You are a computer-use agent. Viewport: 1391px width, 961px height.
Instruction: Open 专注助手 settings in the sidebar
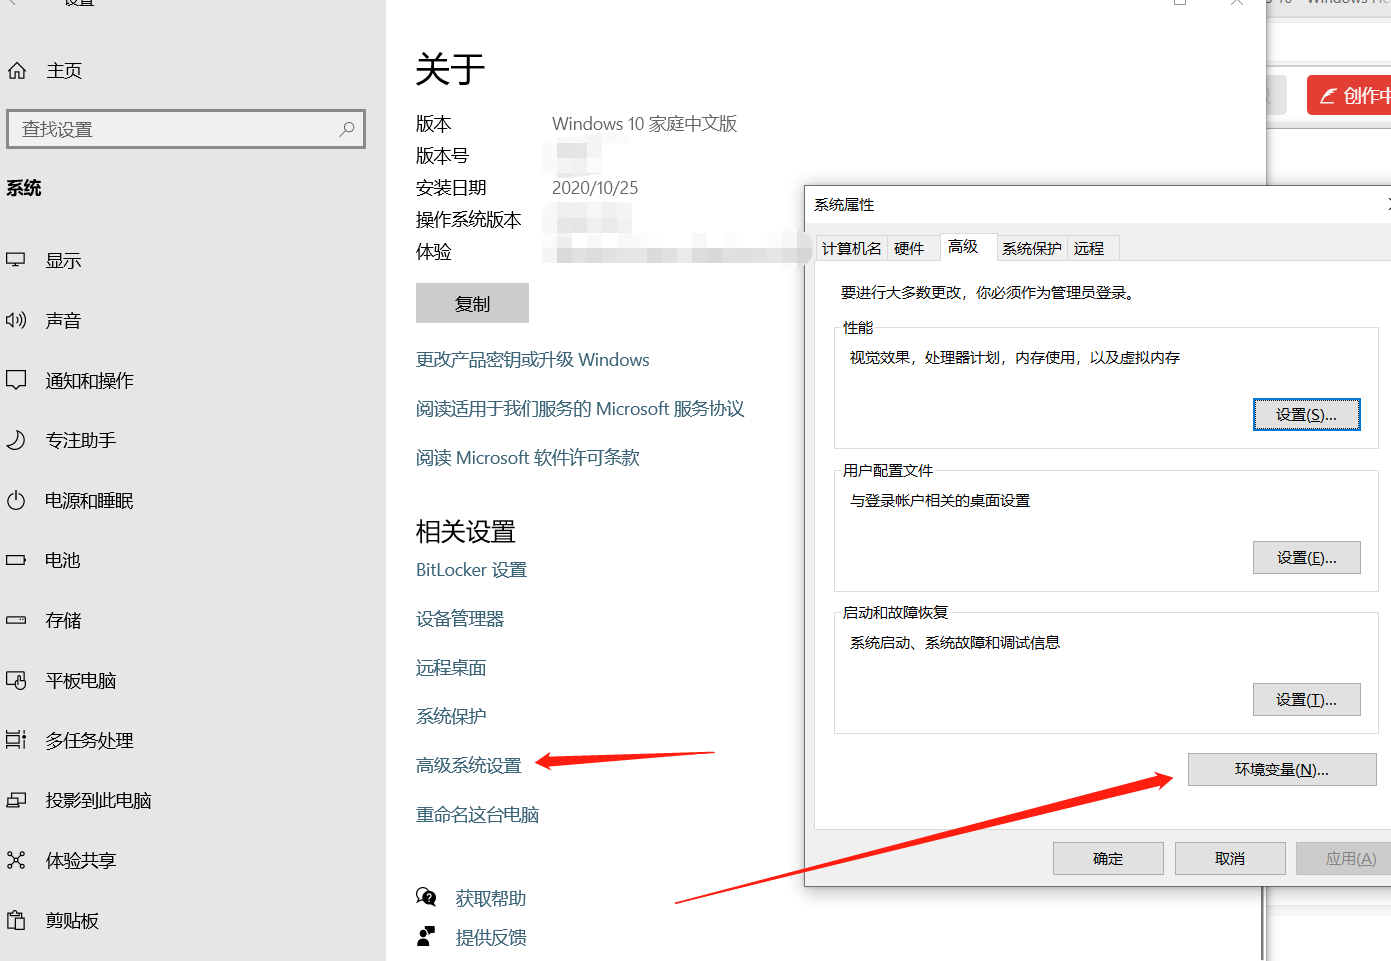click(89, 440)
